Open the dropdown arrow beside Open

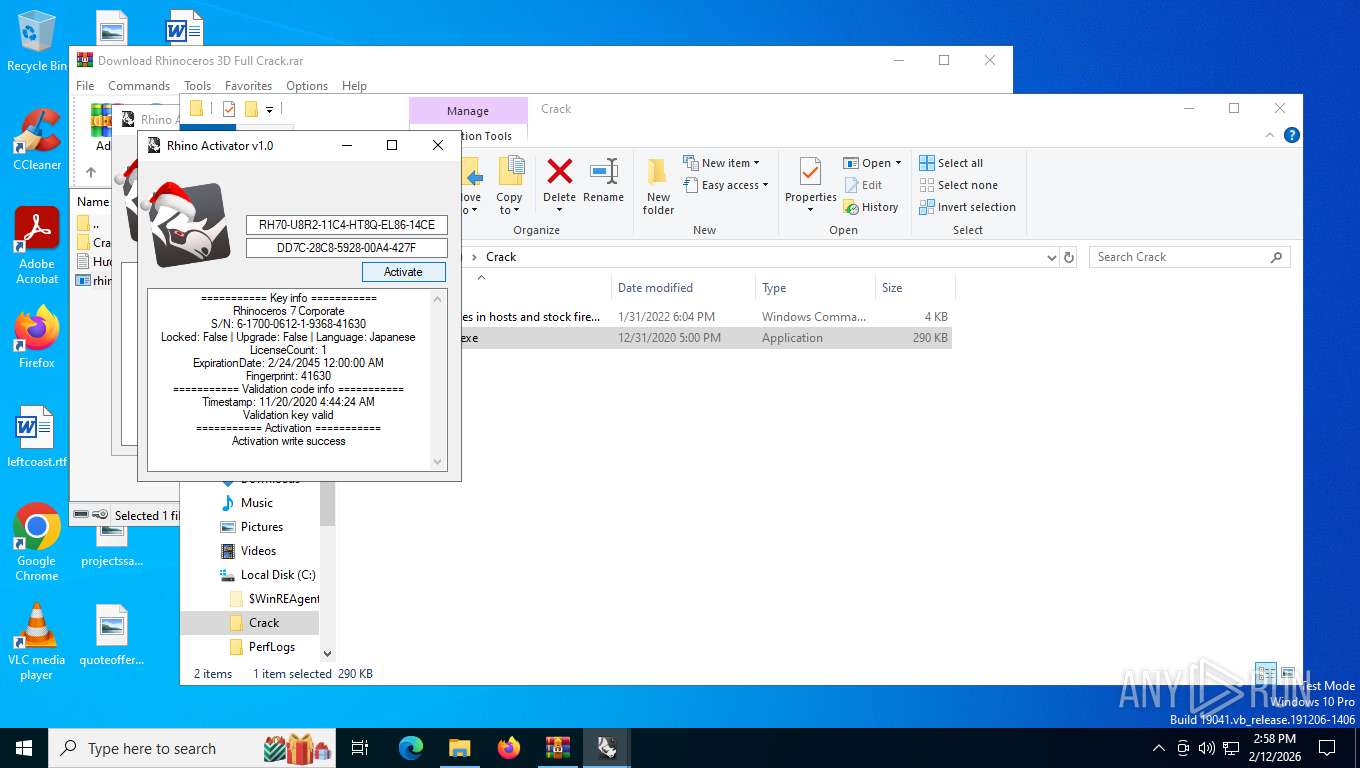point(898,163)
